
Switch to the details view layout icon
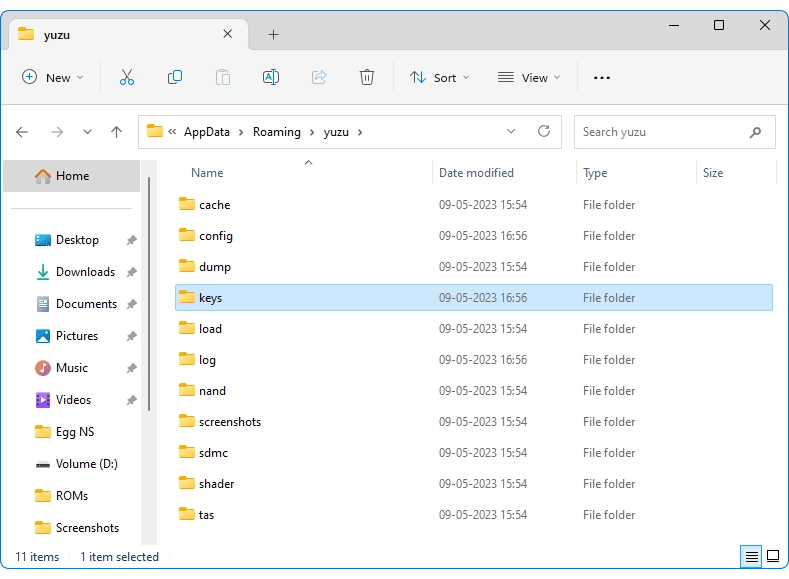pyautogui.click(x=751, y=556)
